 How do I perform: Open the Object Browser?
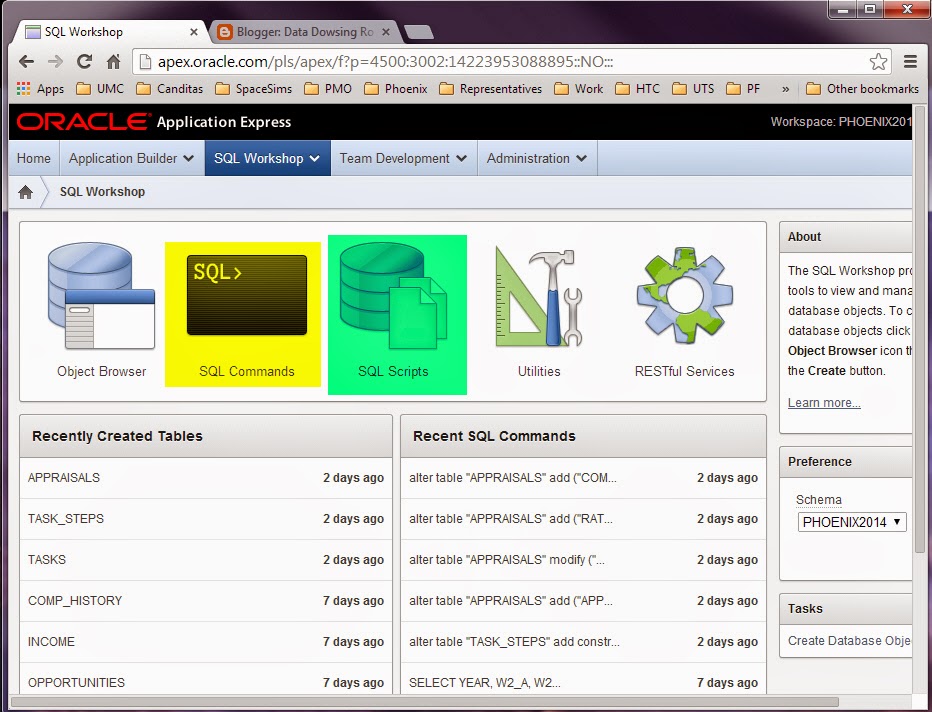point(100,295)
